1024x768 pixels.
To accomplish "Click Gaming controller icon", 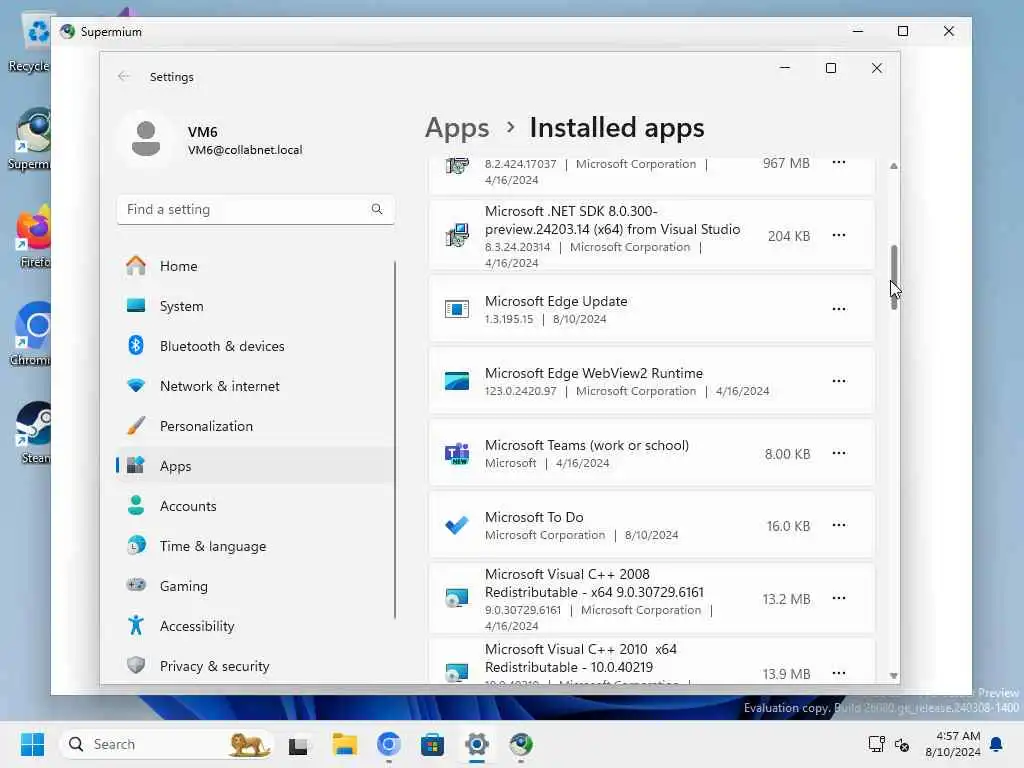I will pos(136,585).
